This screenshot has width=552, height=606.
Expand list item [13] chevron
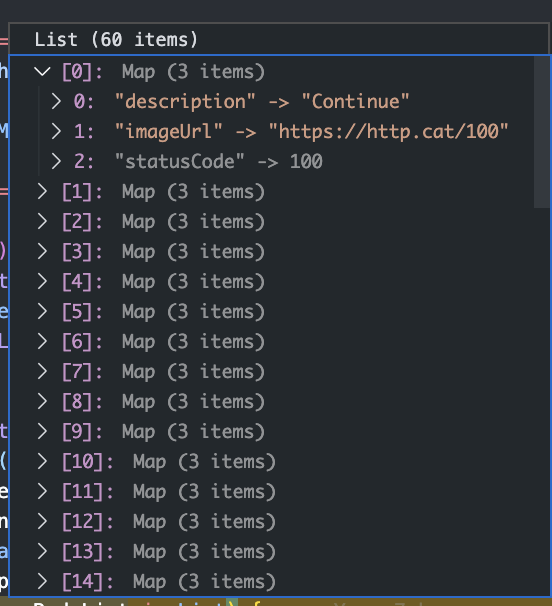click(42, 551)
